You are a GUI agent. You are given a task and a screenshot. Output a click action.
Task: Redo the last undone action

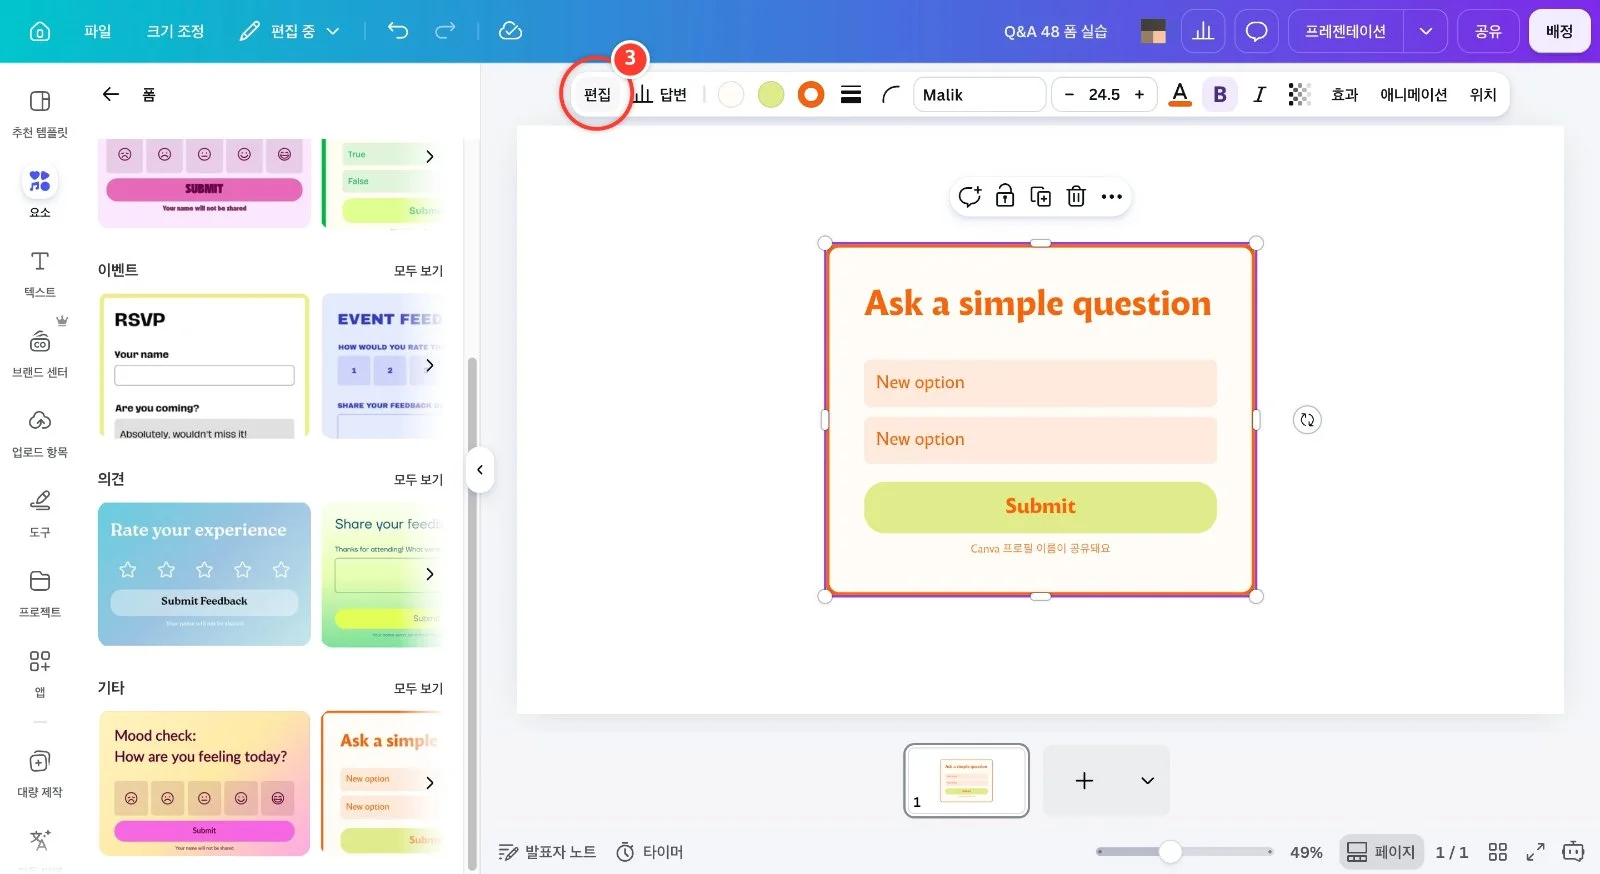coord(445,31)
